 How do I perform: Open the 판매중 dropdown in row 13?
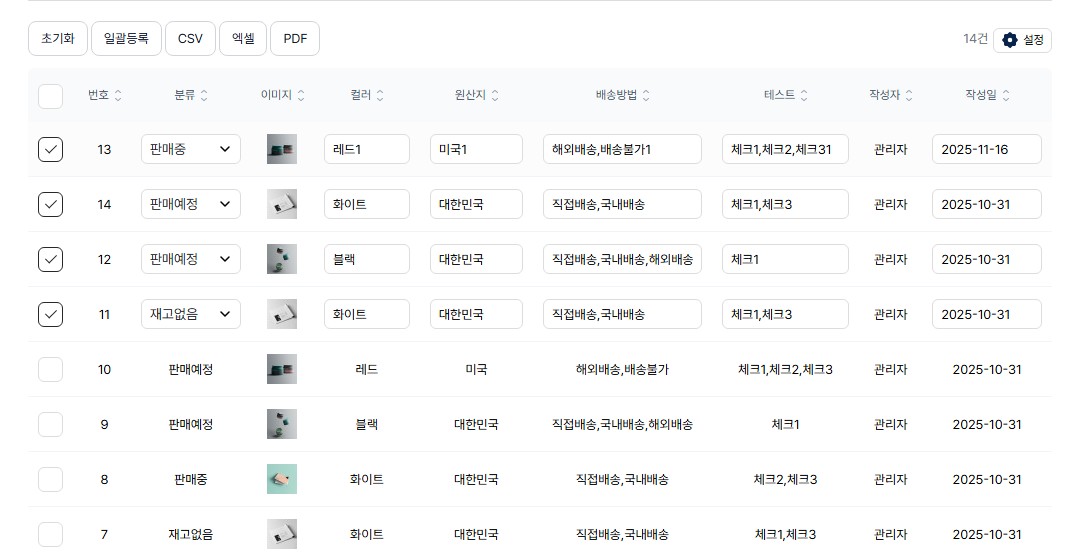click(190, 150)
